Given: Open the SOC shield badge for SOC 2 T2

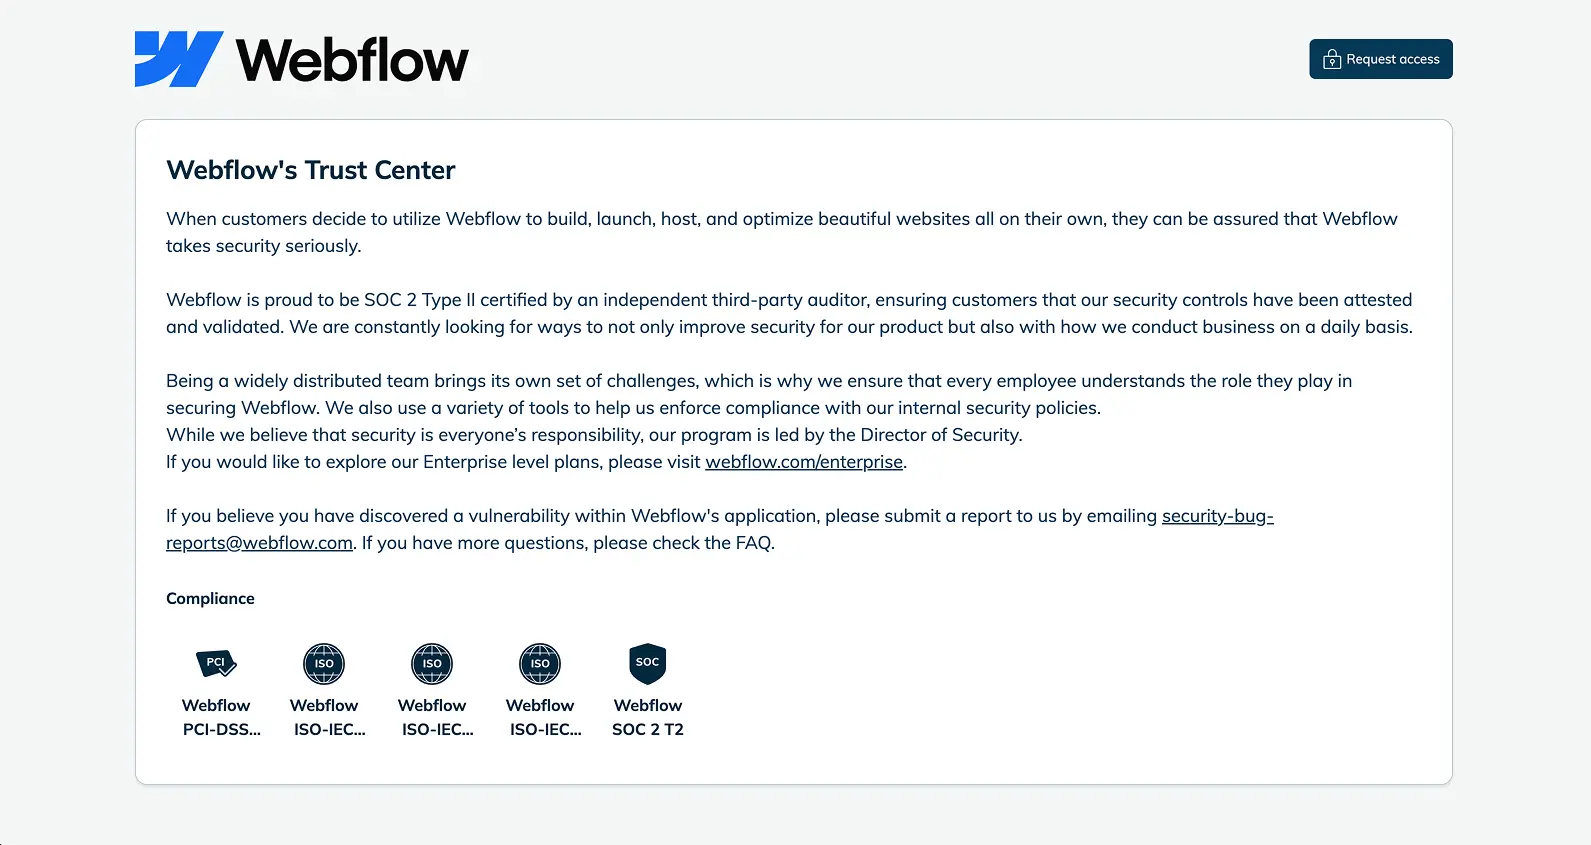Looking at the screenshot, I should [647, 663].
